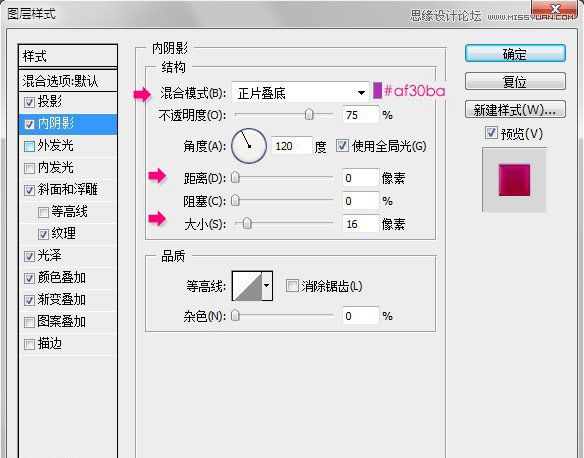This screenshot has height=458, width=584.
Task: Uncheck the 内阴影 inner shadow checkbox
Action: tap(29, 124)
